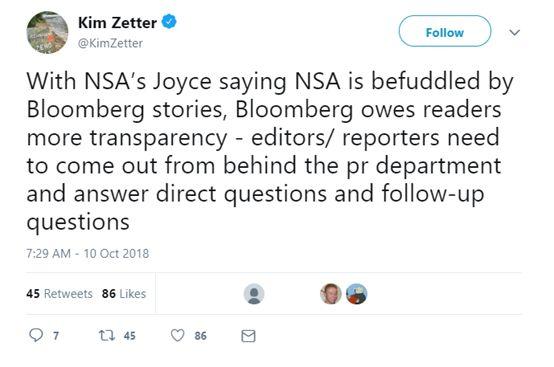The height and width of the screenshot is (367, 554).
Task: Click the like count 86 beside heart
Action: tap(200, 336)
